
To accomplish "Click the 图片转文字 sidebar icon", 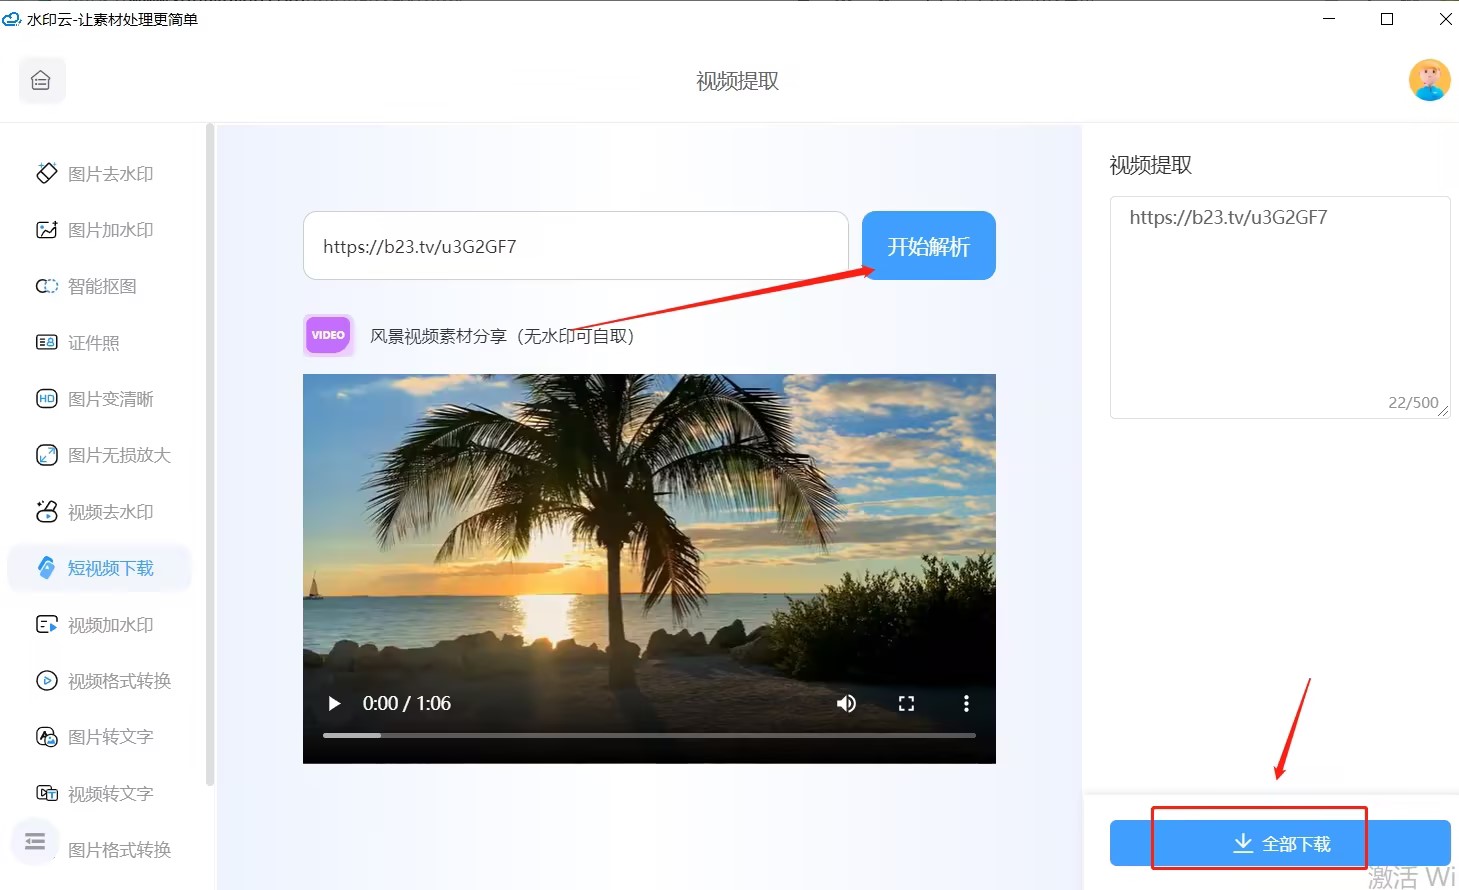I will (x=47, y=737).
